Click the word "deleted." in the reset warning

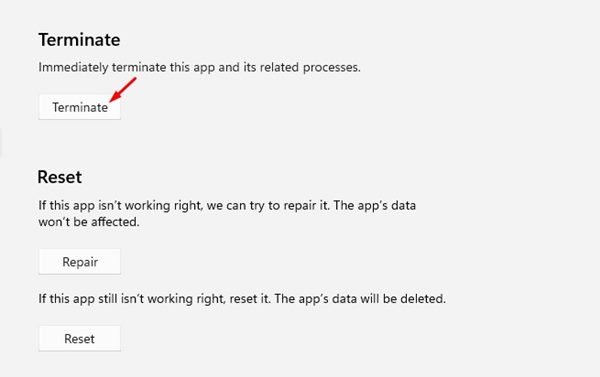[423, 299]
